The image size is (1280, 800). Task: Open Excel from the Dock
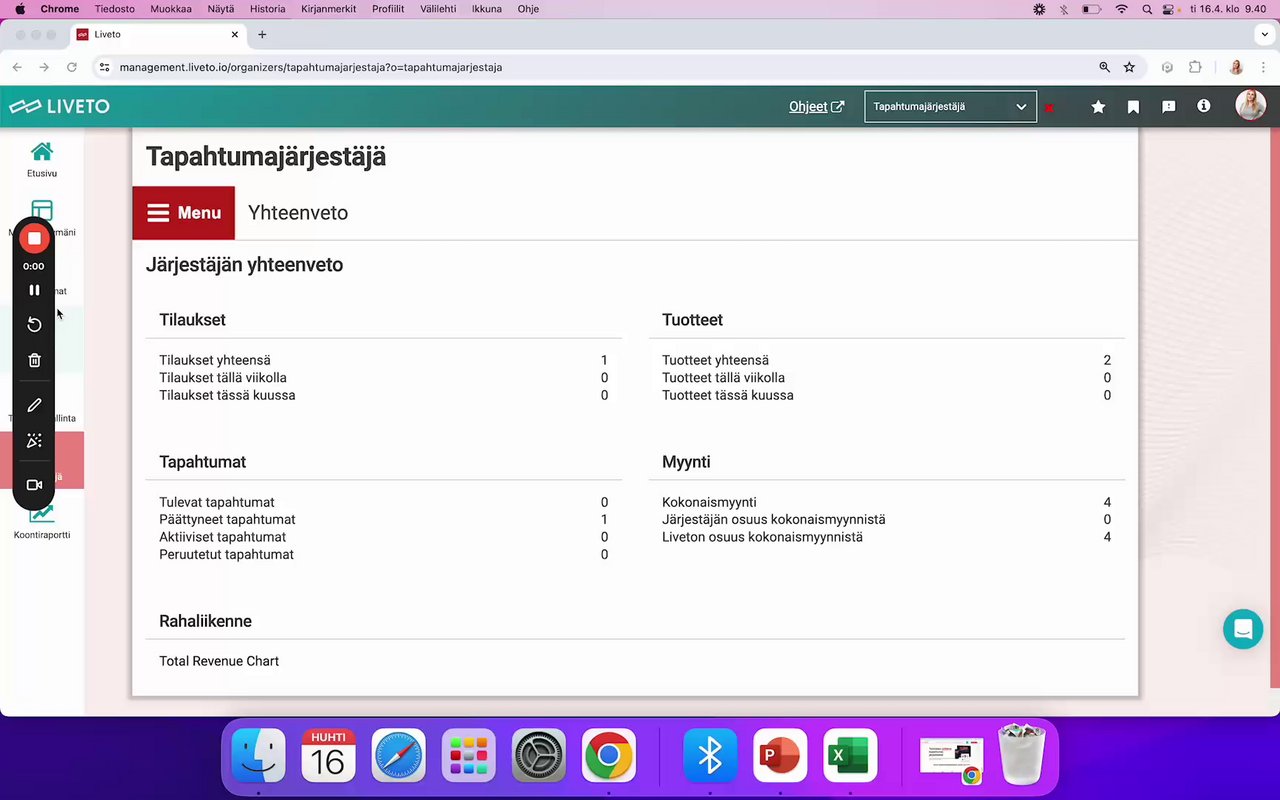pyautogui.click(x=850, y=755)
